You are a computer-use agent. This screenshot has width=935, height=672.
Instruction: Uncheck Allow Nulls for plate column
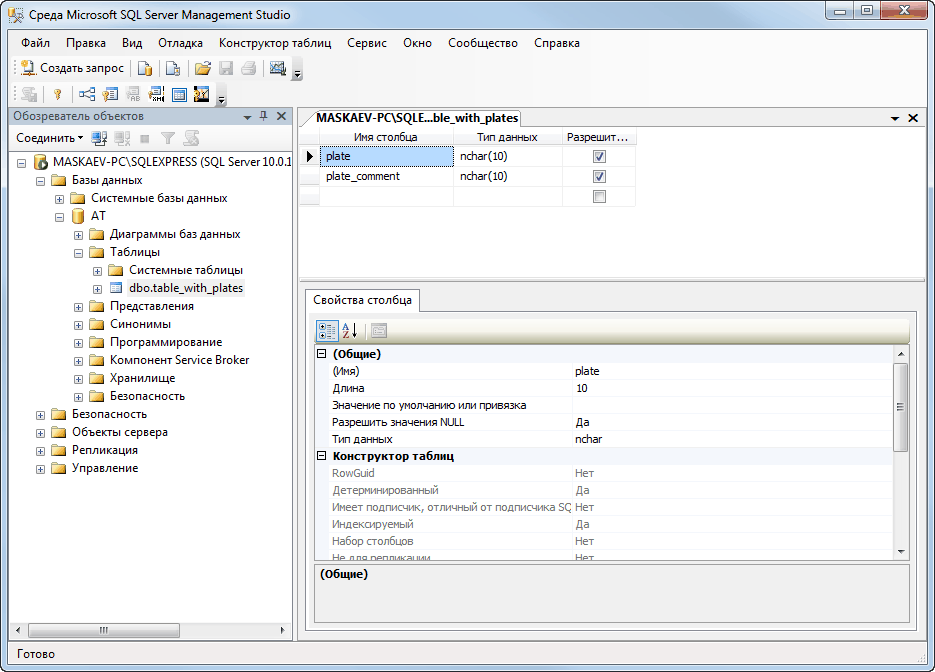pos(599,157)
